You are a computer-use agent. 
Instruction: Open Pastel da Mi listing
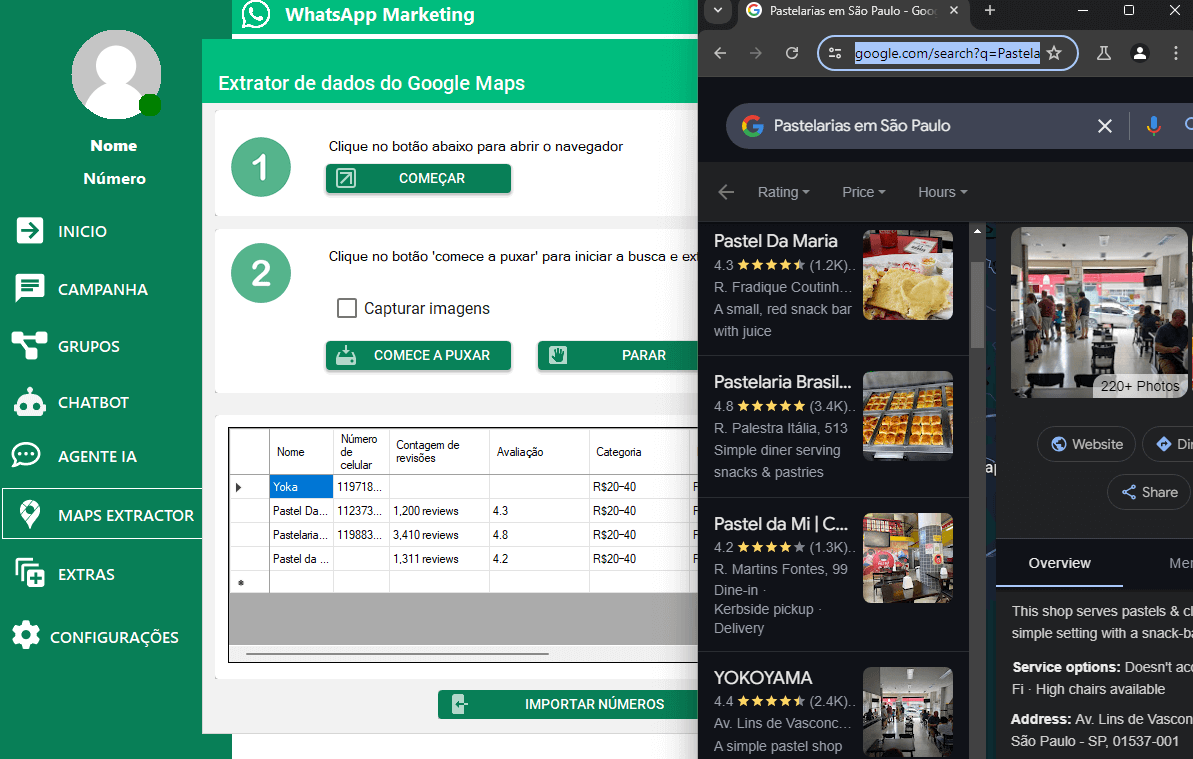pyautogui.click(x=833, y=574)
